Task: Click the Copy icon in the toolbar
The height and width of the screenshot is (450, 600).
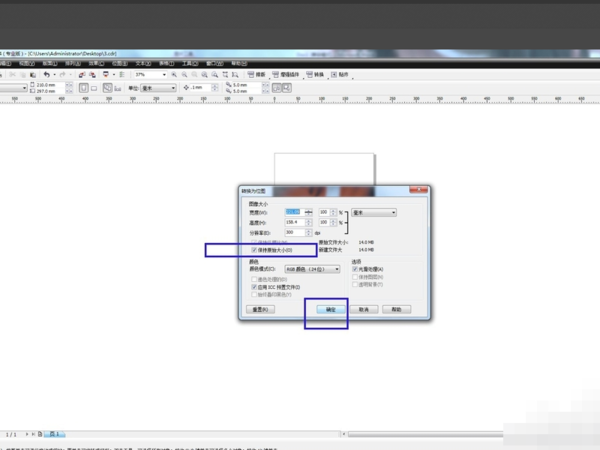Action: (x=23, y=75)
